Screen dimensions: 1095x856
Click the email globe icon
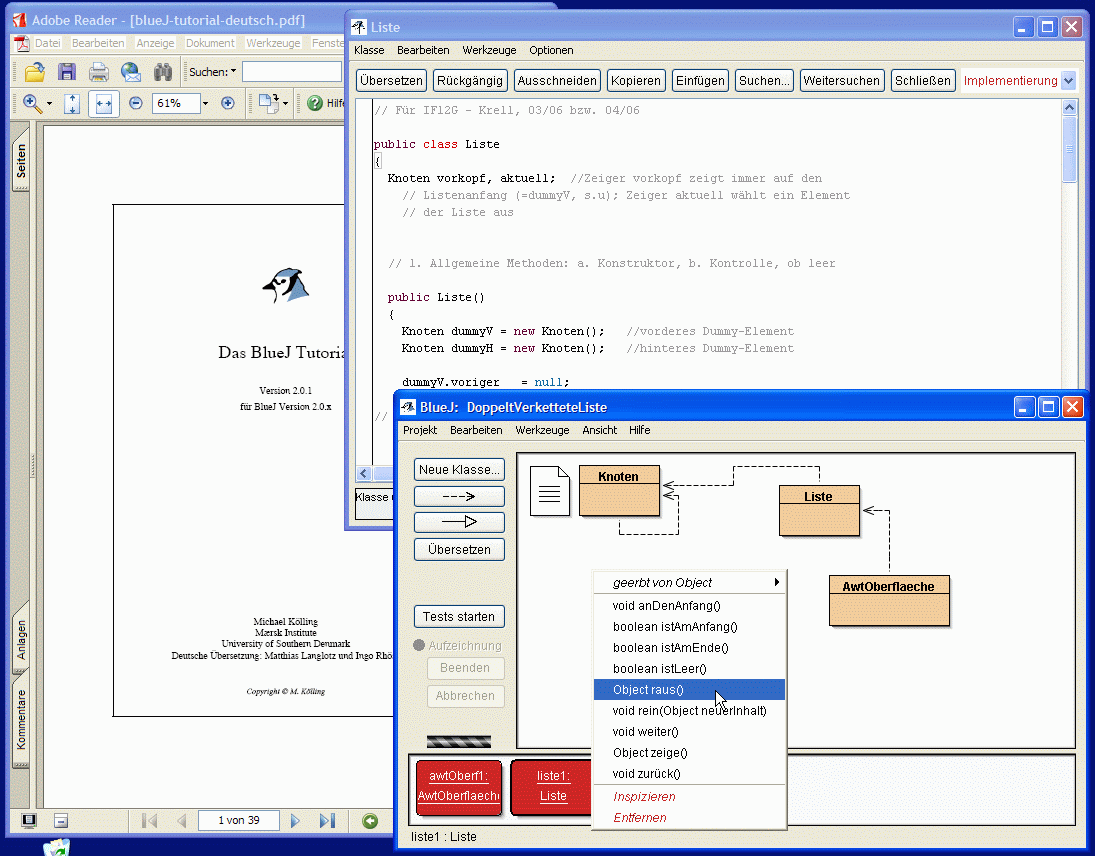click(x=131, y=72)
